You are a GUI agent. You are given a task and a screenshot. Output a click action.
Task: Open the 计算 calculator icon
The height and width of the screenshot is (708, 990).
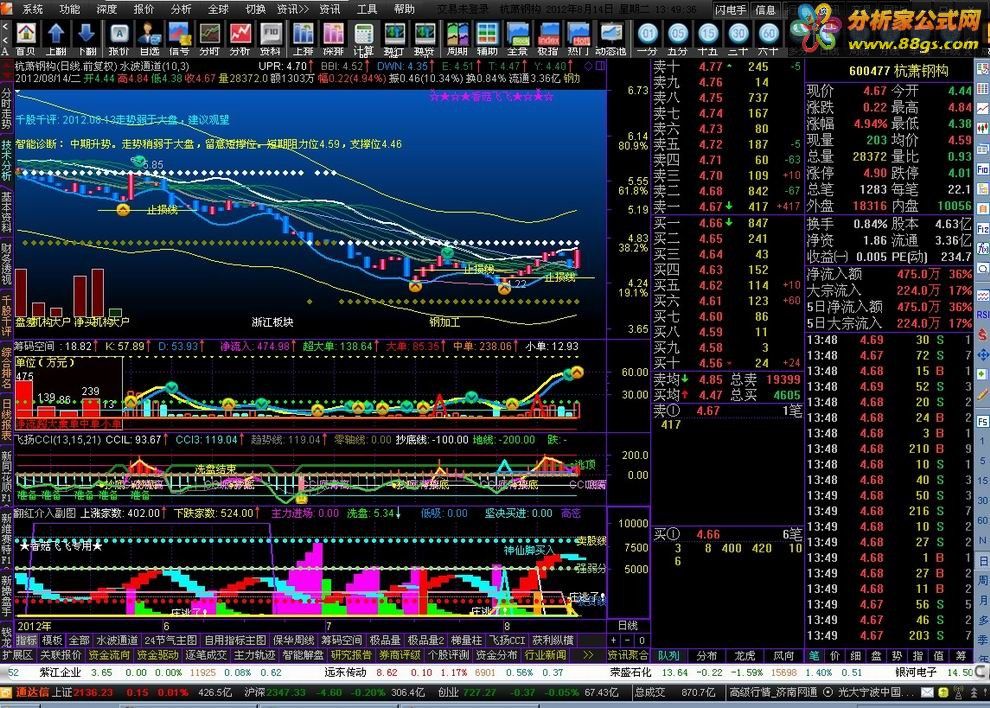pos(364,39)
